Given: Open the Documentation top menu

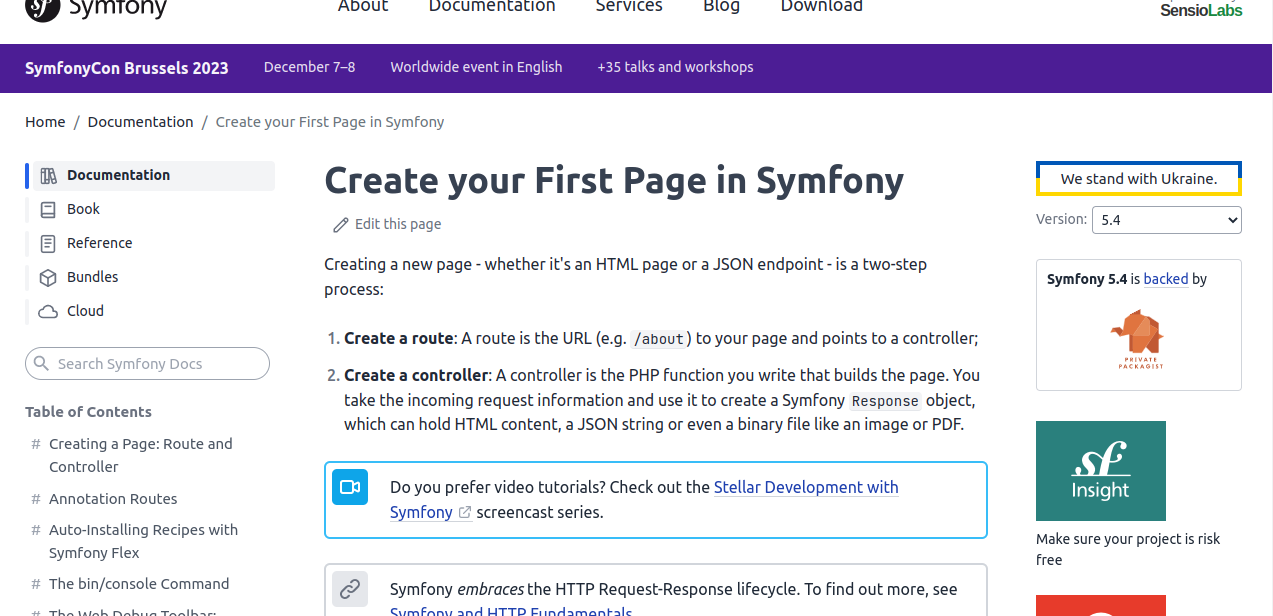Looking at the screenshot, I should [492, 6].
